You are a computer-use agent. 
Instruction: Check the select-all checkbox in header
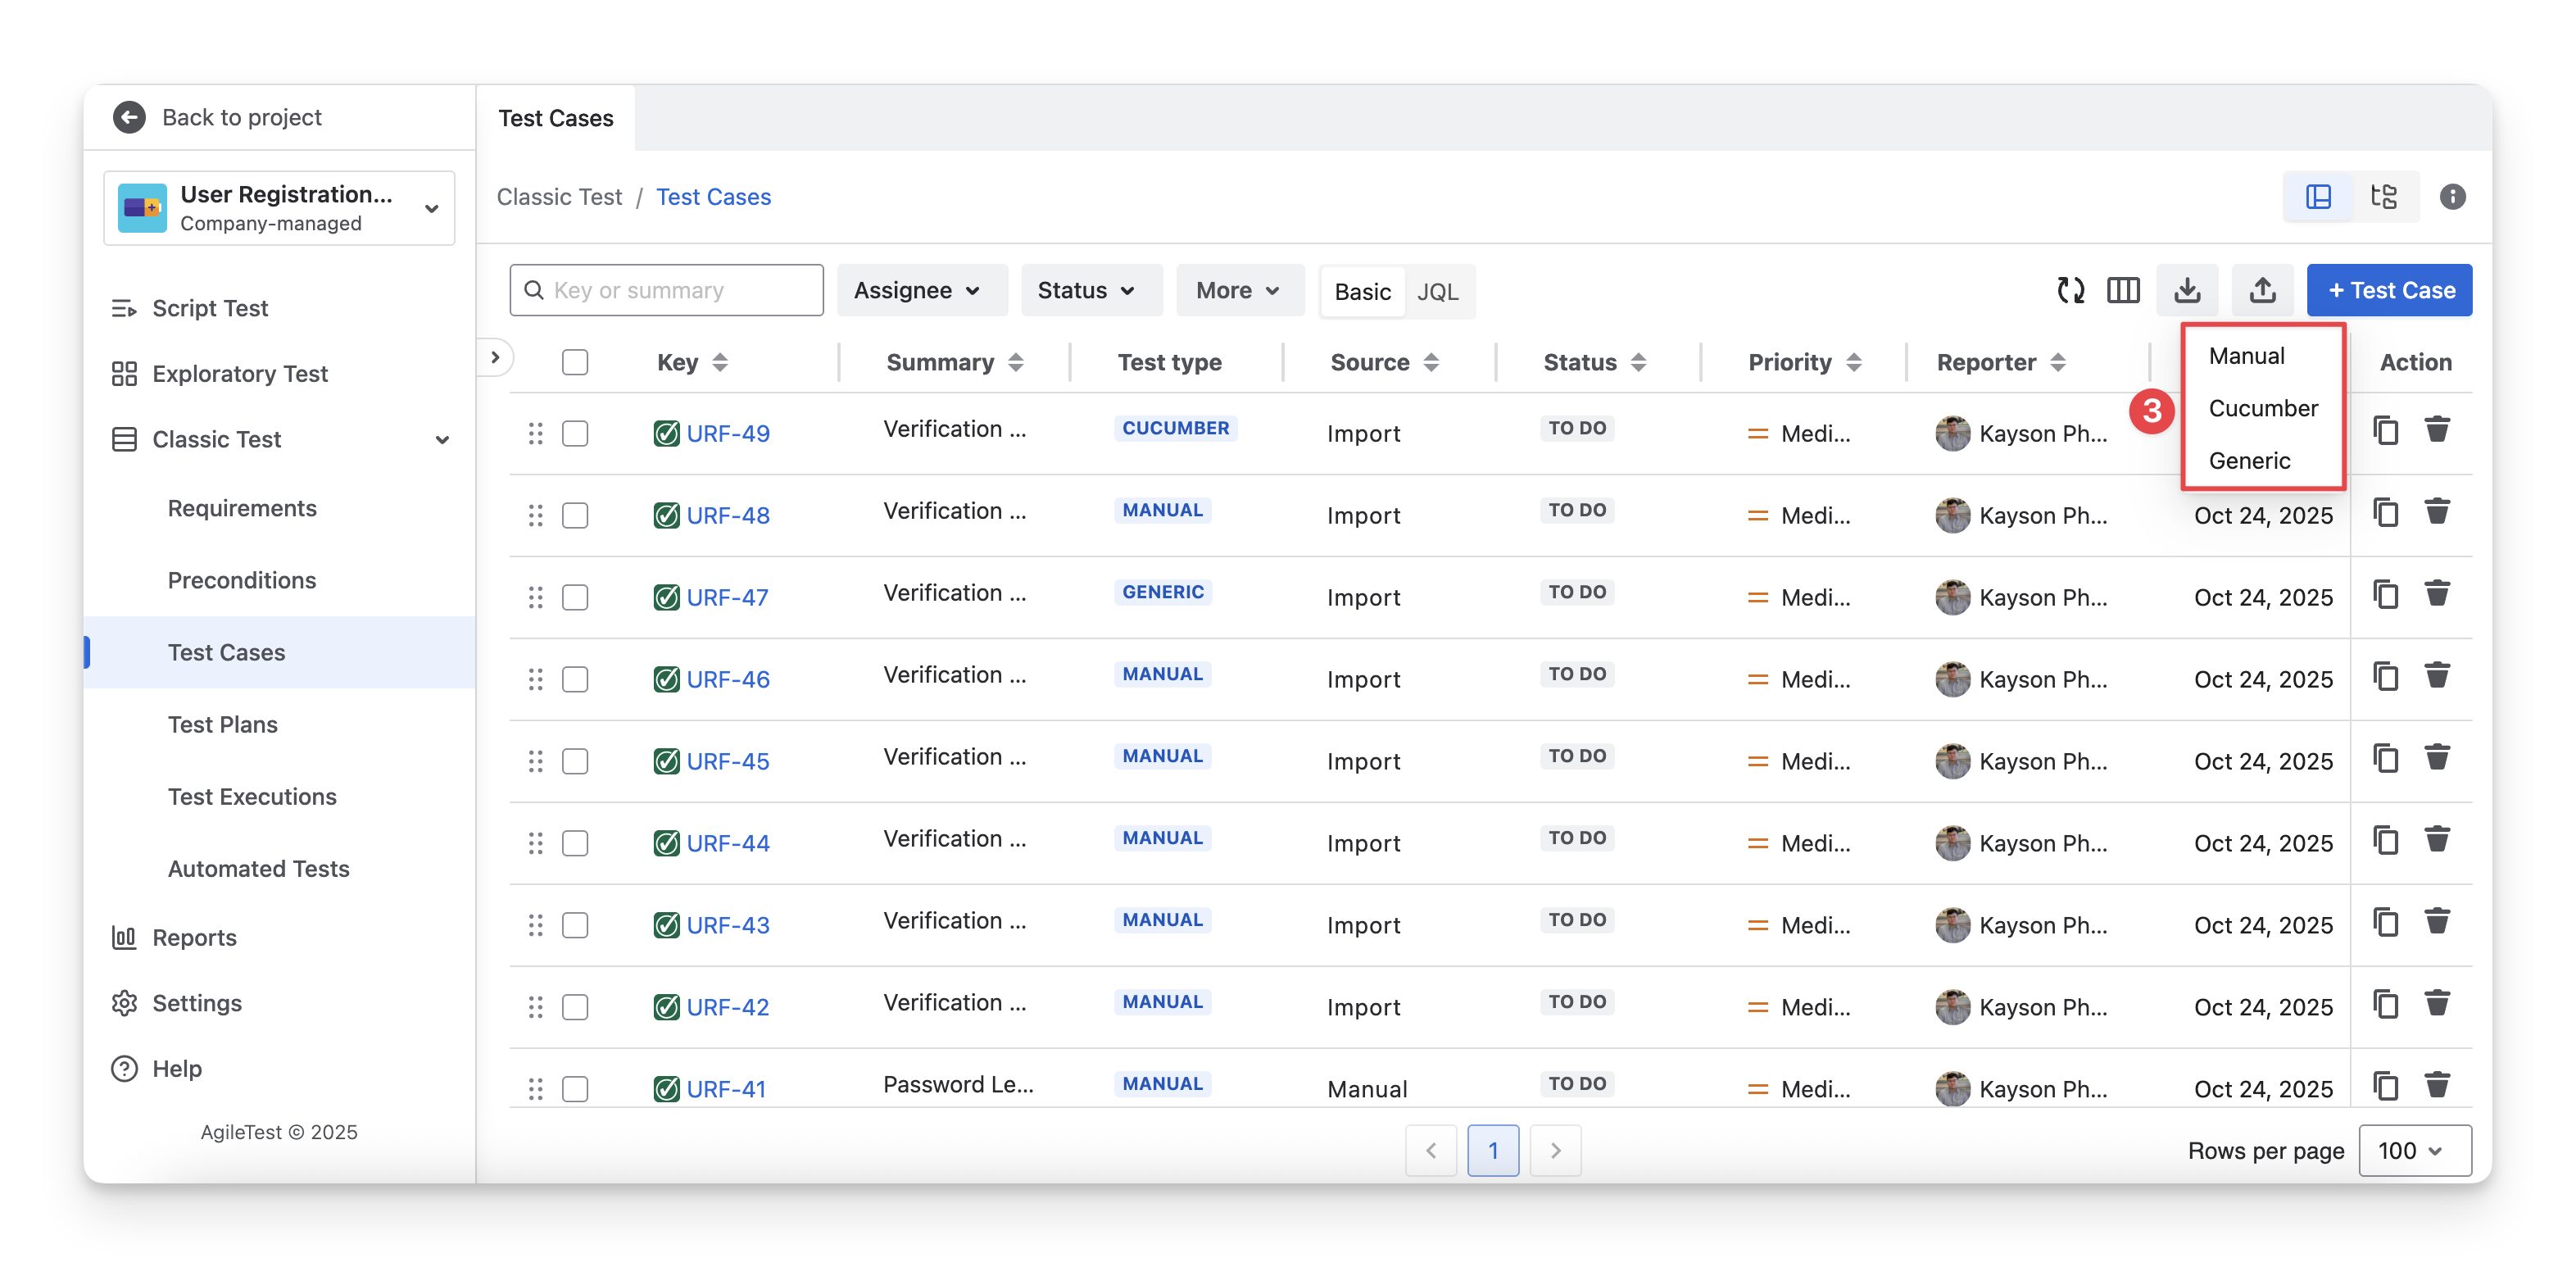pos(575,362)
